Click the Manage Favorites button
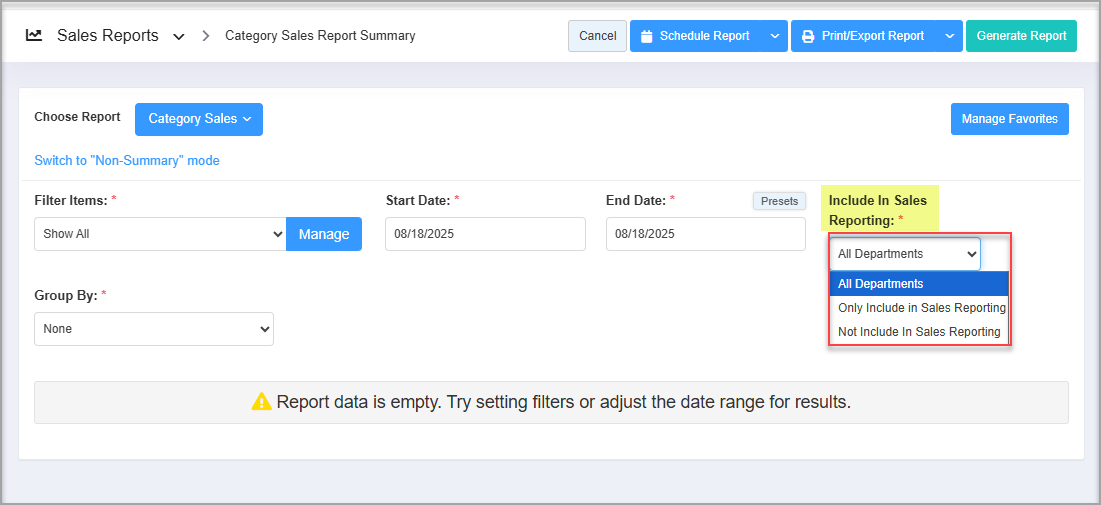 click(1009, 119)
